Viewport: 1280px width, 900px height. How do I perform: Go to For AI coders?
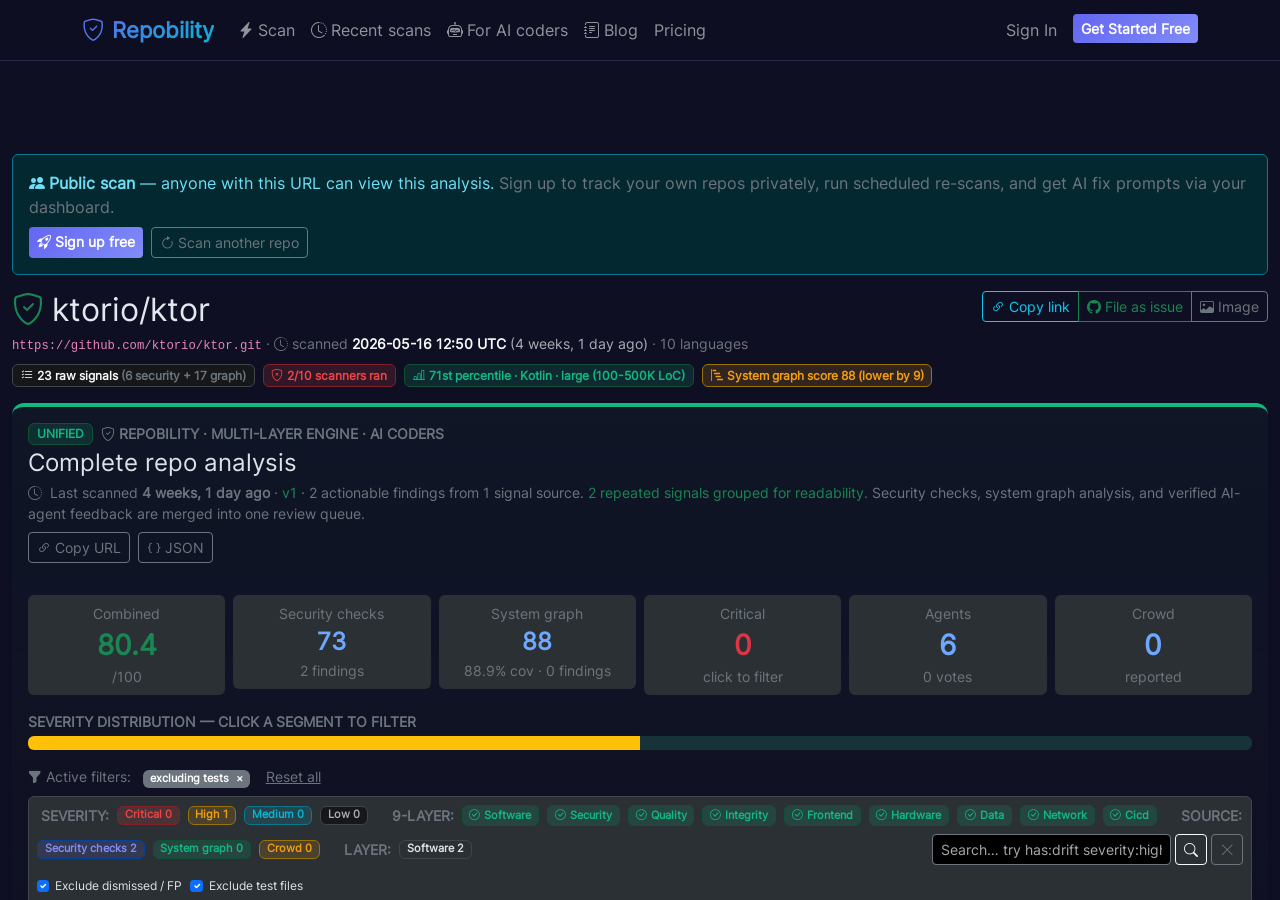click(507, 30)
